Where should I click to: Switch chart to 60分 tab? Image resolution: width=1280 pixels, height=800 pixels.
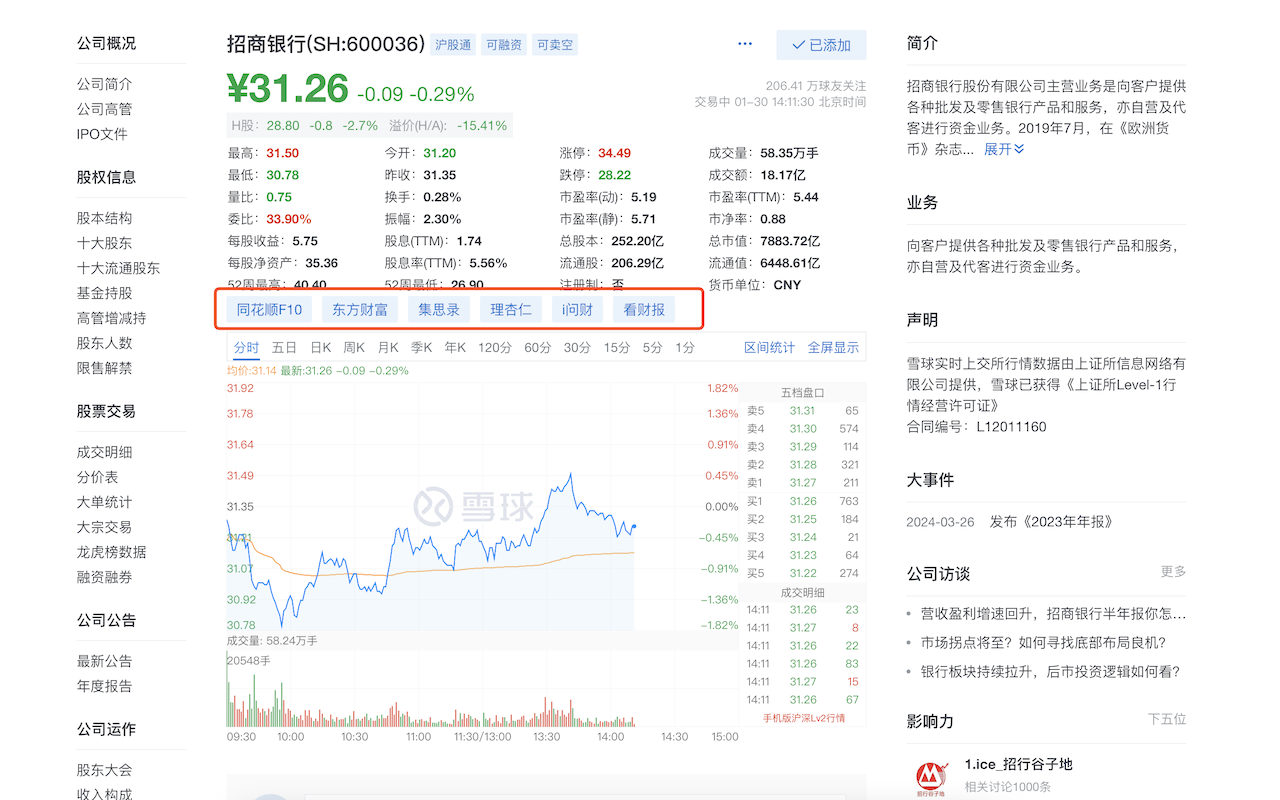(x=537, y=348)
